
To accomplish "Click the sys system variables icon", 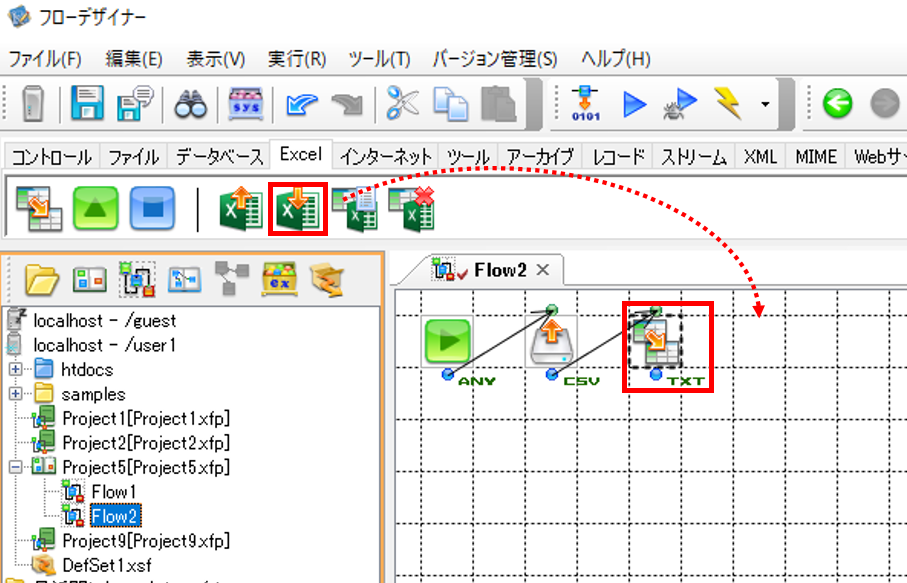I will (x=246, y=104).
